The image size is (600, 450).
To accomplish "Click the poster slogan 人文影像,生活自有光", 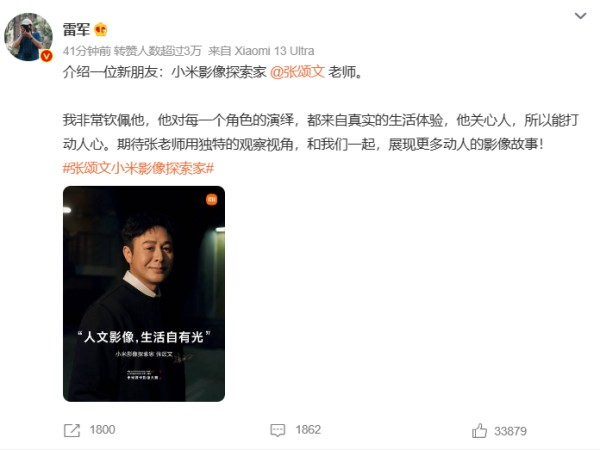I will (x=143, y=337).
